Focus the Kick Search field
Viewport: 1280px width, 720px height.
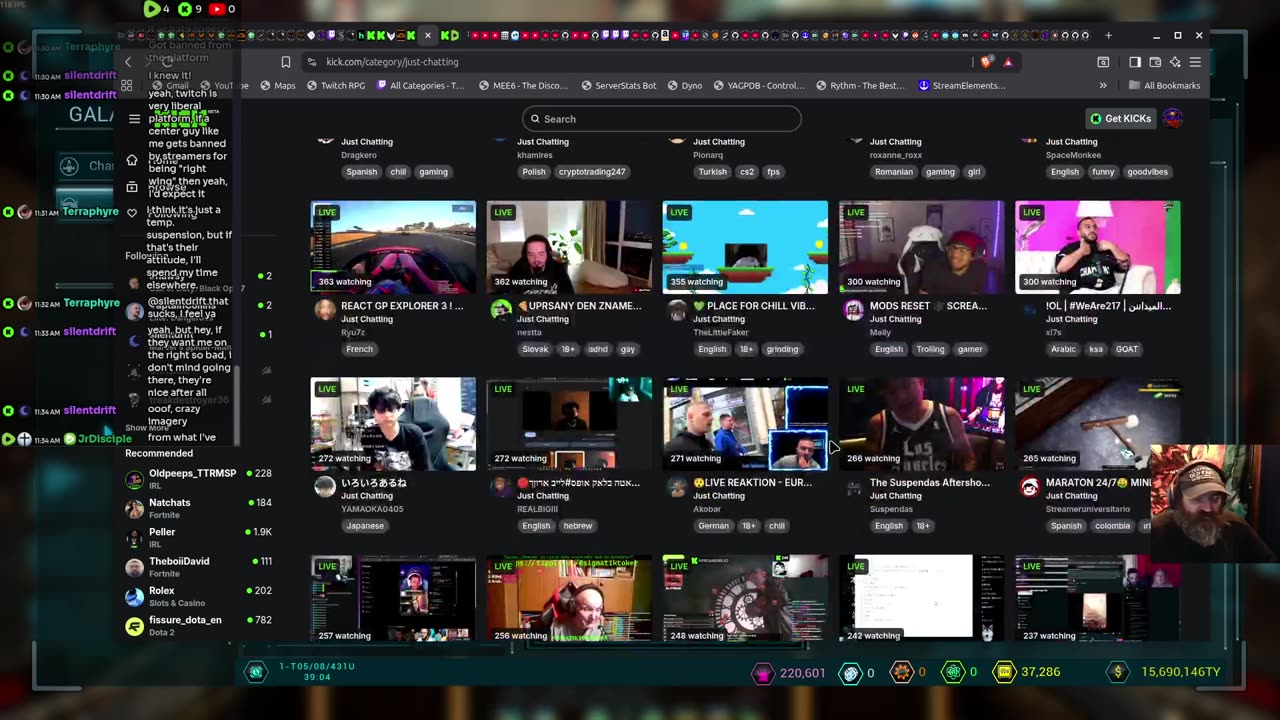click(x=661, y=119)
